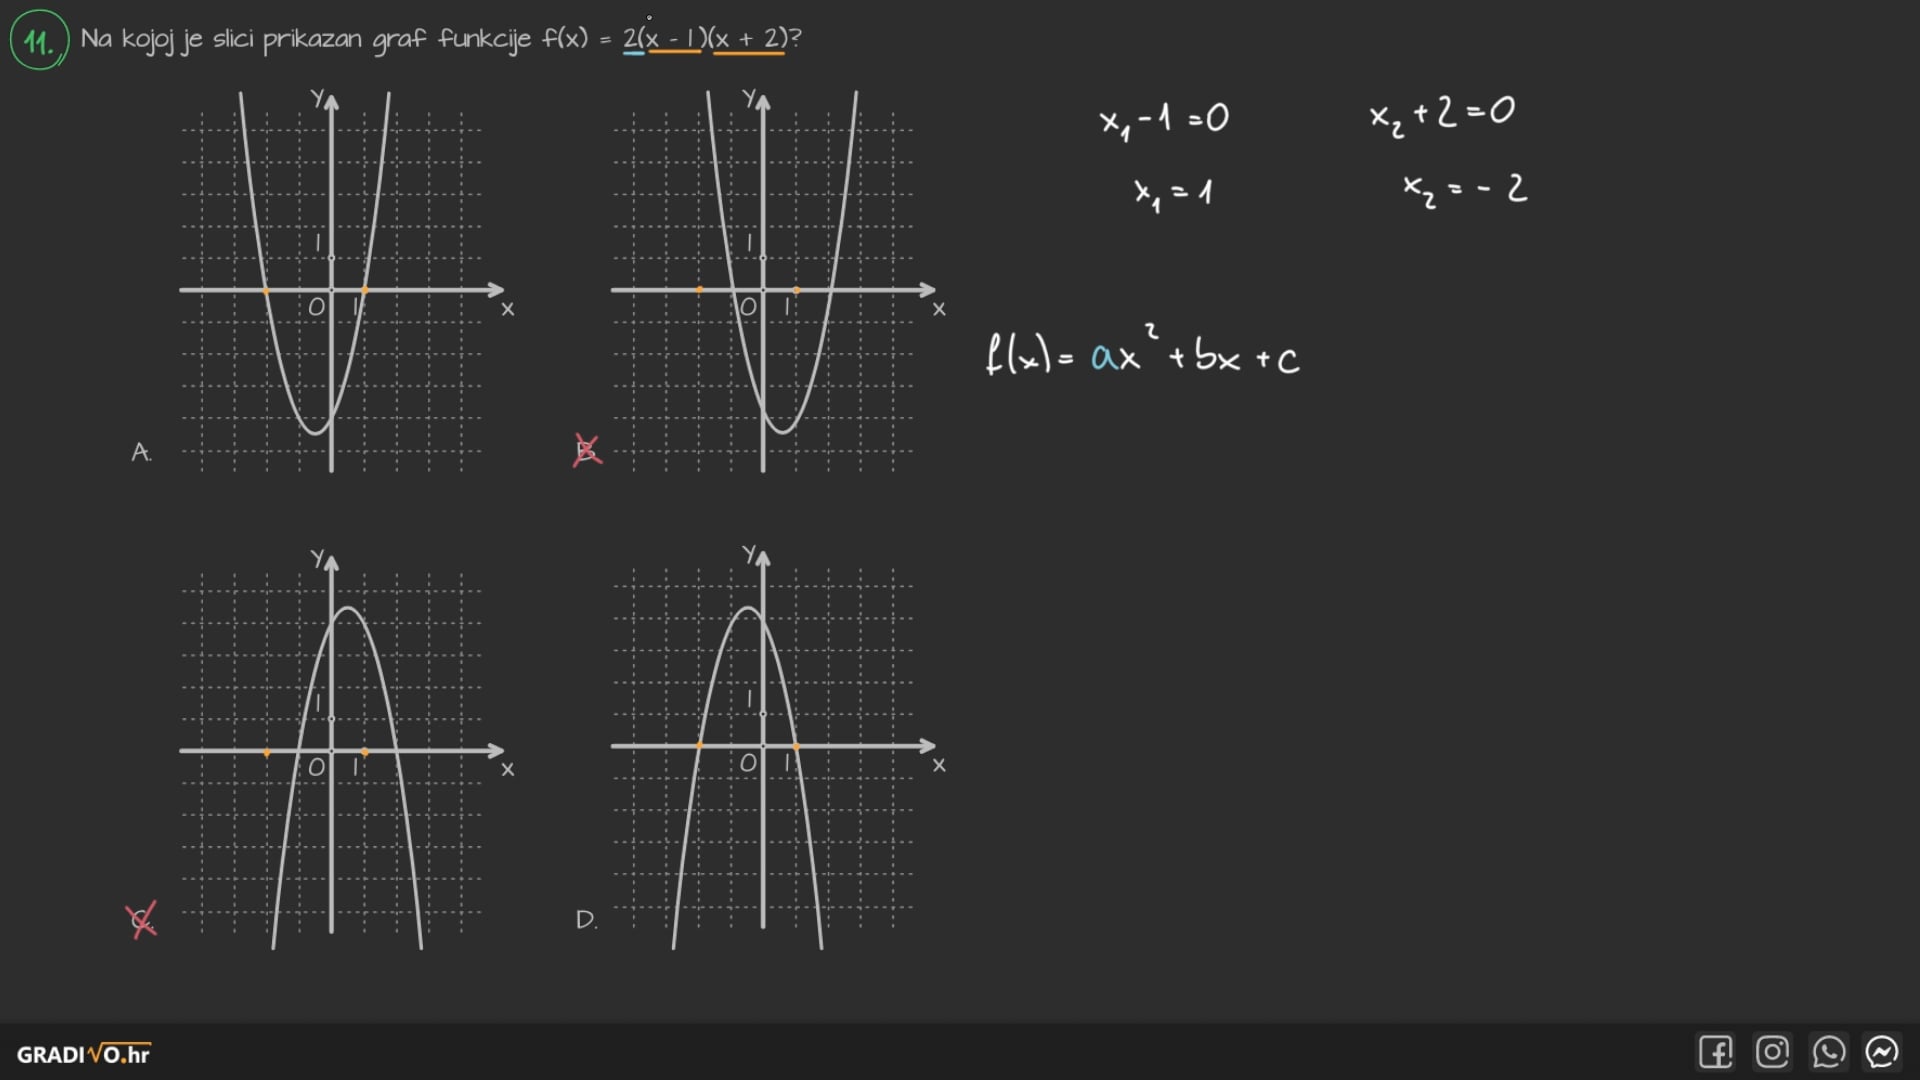Click the crossed-out option B label
1920x1080 pixels.
click(587, 450)
